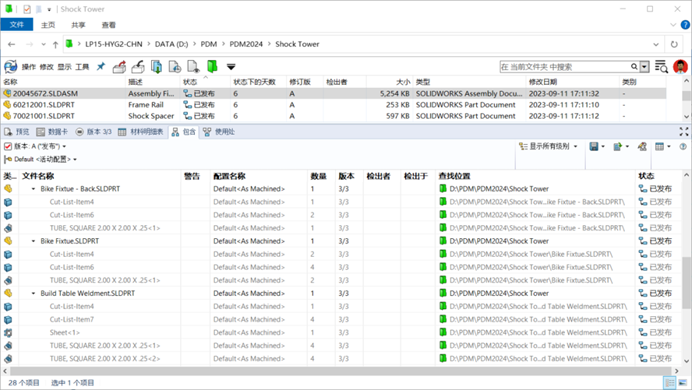Open the search box dropdown arrow
Image resolution: width=692 pixels, height=390 pixels.
coord(645,67)
